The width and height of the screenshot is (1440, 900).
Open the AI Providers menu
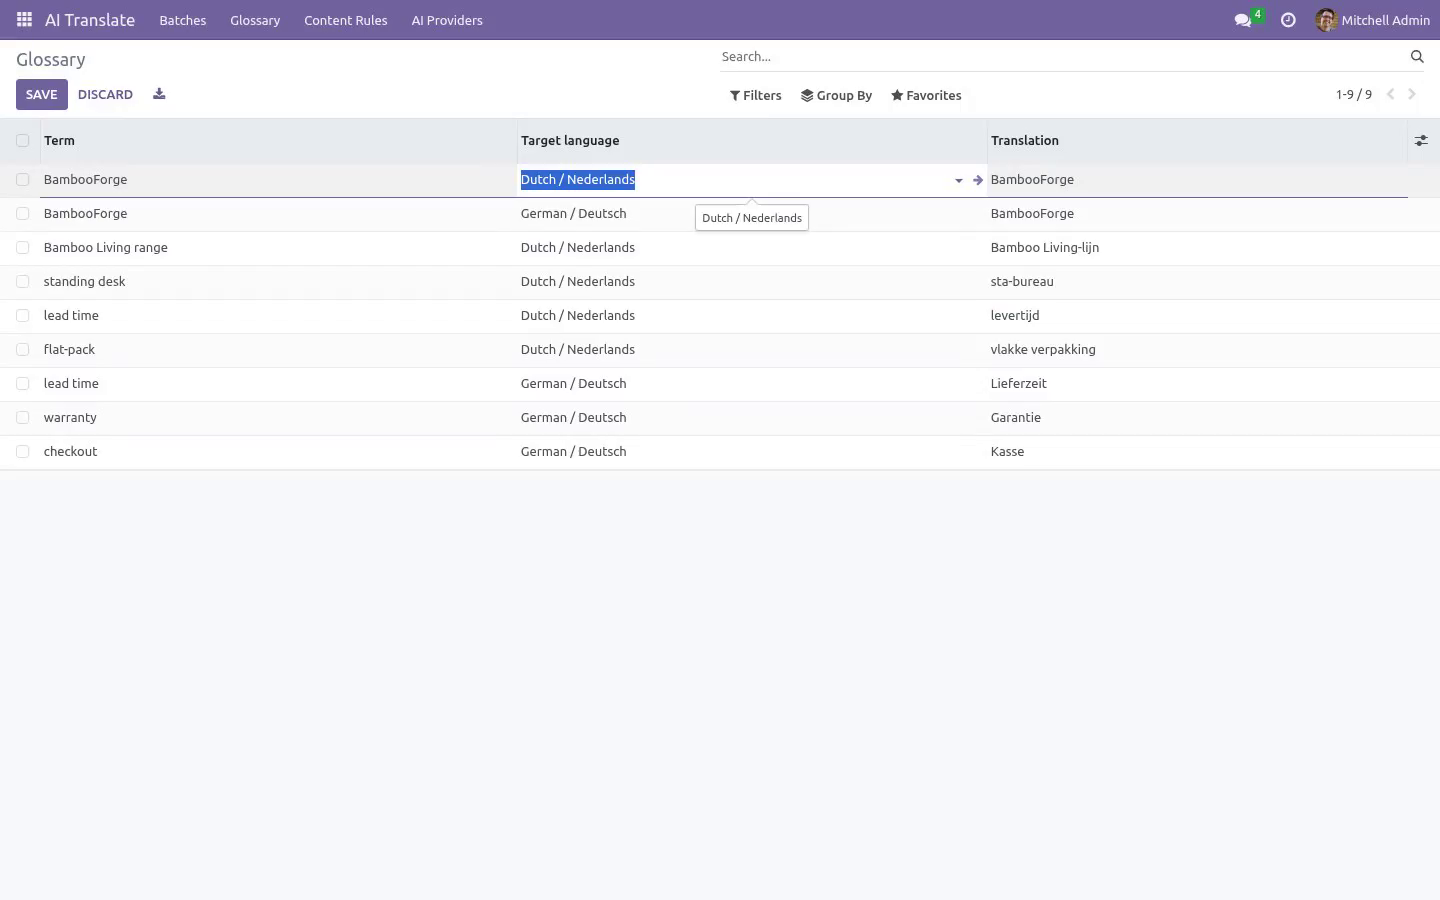[447, 20]
